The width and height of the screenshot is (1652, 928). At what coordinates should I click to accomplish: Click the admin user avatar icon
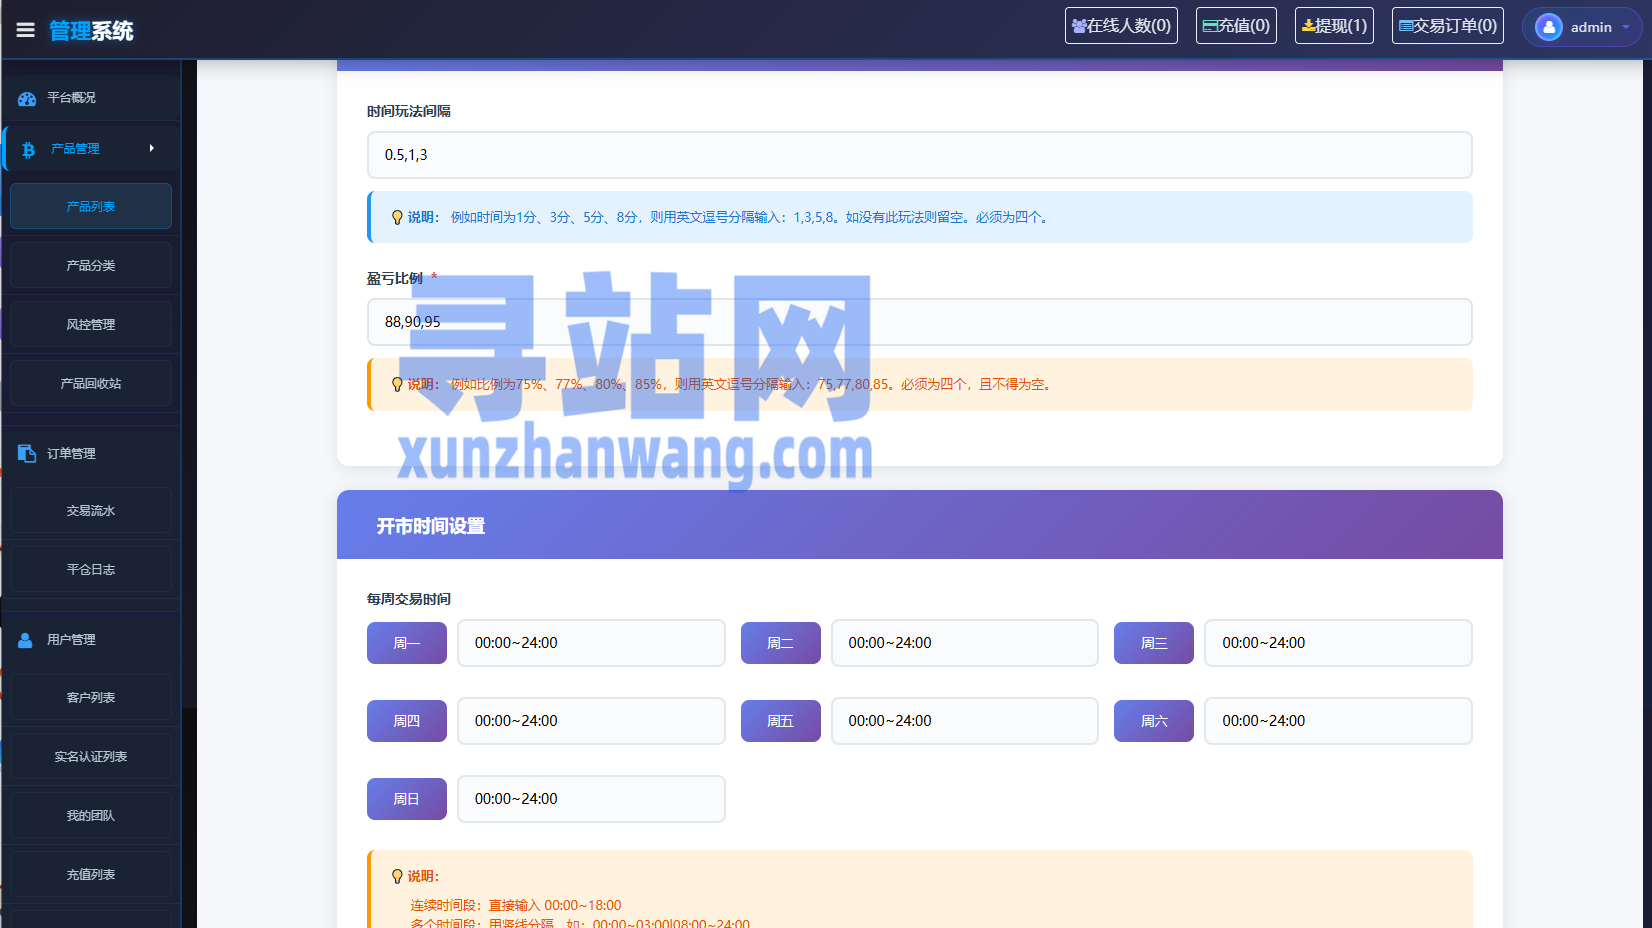coord(1549,27)
